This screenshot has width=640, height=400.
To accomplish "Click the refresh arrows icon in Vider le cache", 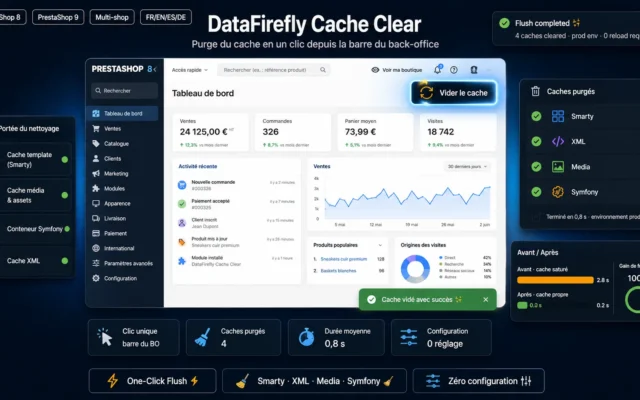I will pos(426,93).
